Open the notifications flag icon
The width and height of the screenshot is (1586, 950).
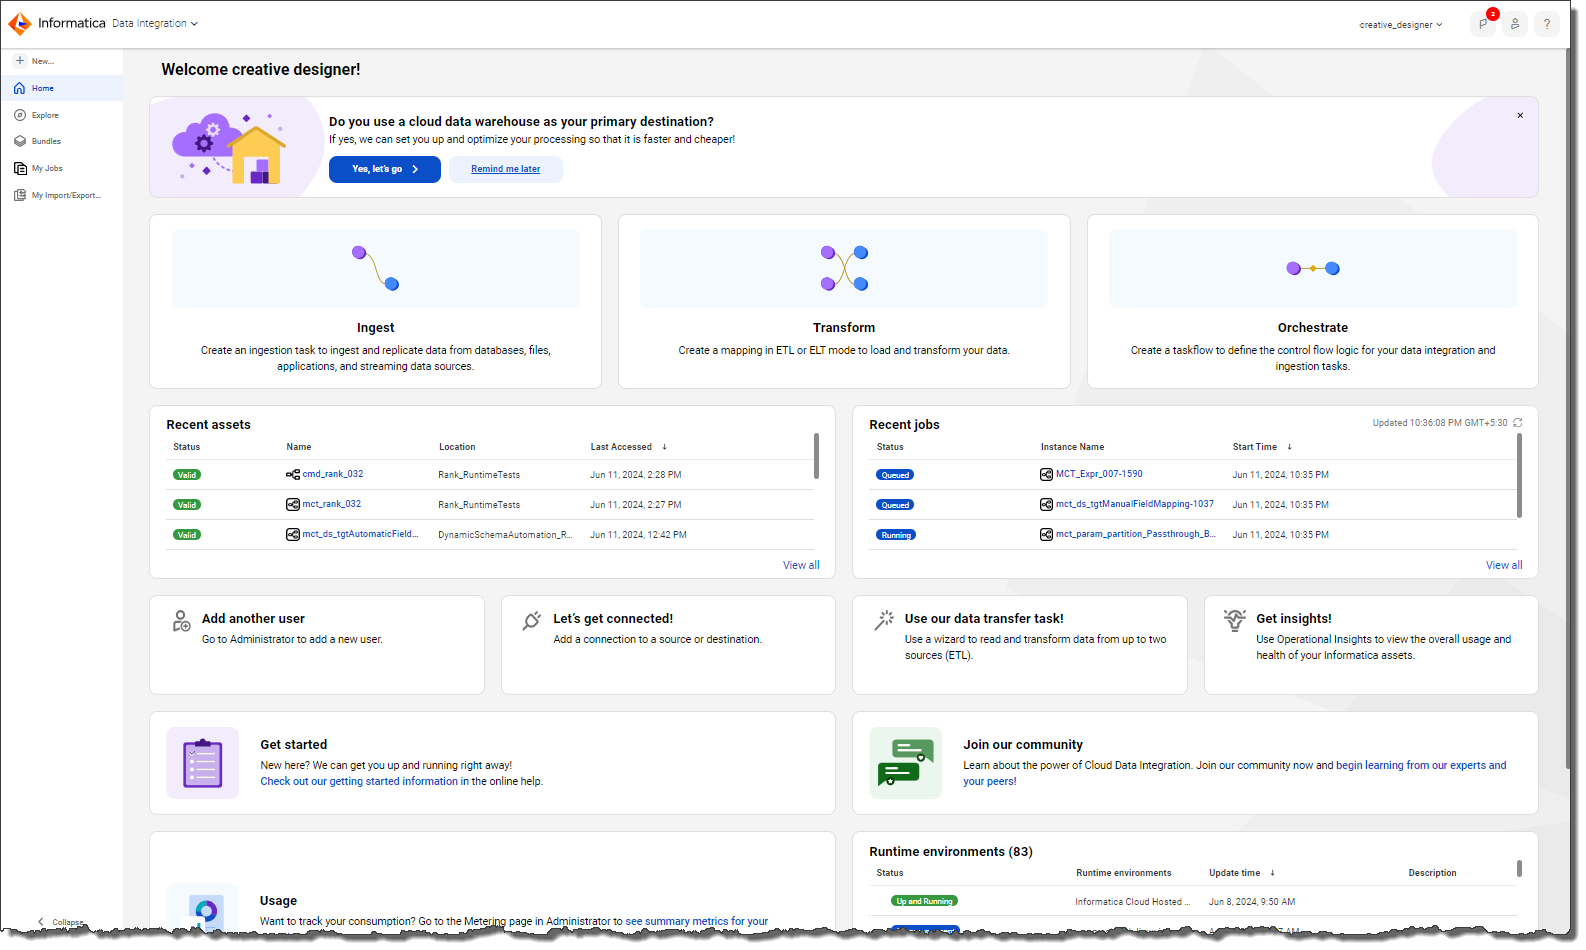pos(1483,24)
